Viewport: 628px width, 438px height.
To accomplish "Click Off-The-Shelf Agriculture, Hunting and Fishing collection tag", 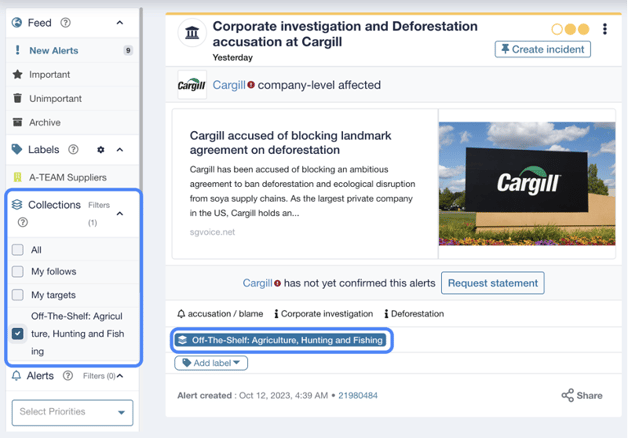I will 280,340.
